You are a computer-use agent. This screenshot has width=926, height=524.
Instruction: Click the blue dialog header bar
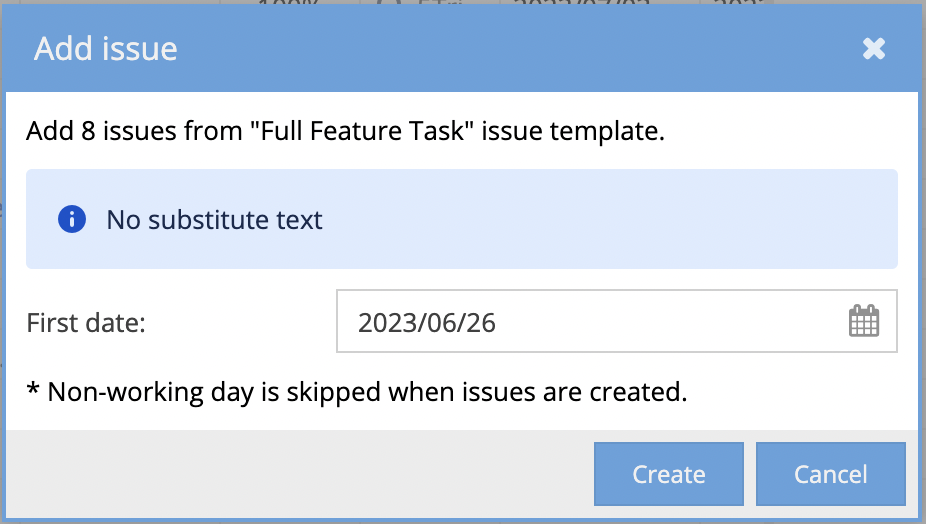pos(500,49)
